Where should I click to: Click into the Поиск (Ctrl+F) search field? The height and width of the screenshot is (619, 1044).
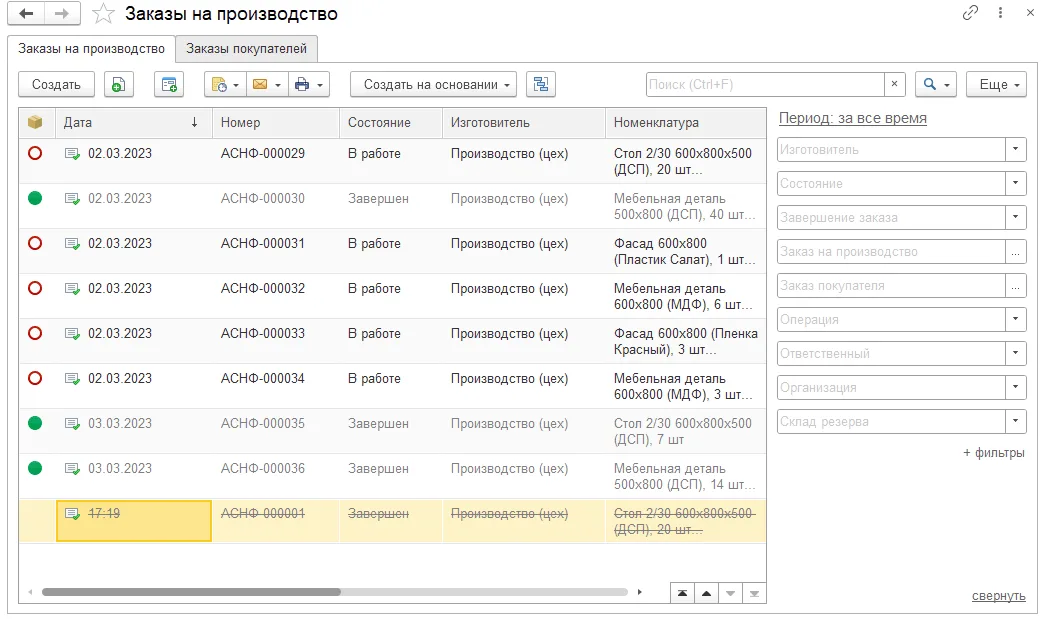[765, 85]
